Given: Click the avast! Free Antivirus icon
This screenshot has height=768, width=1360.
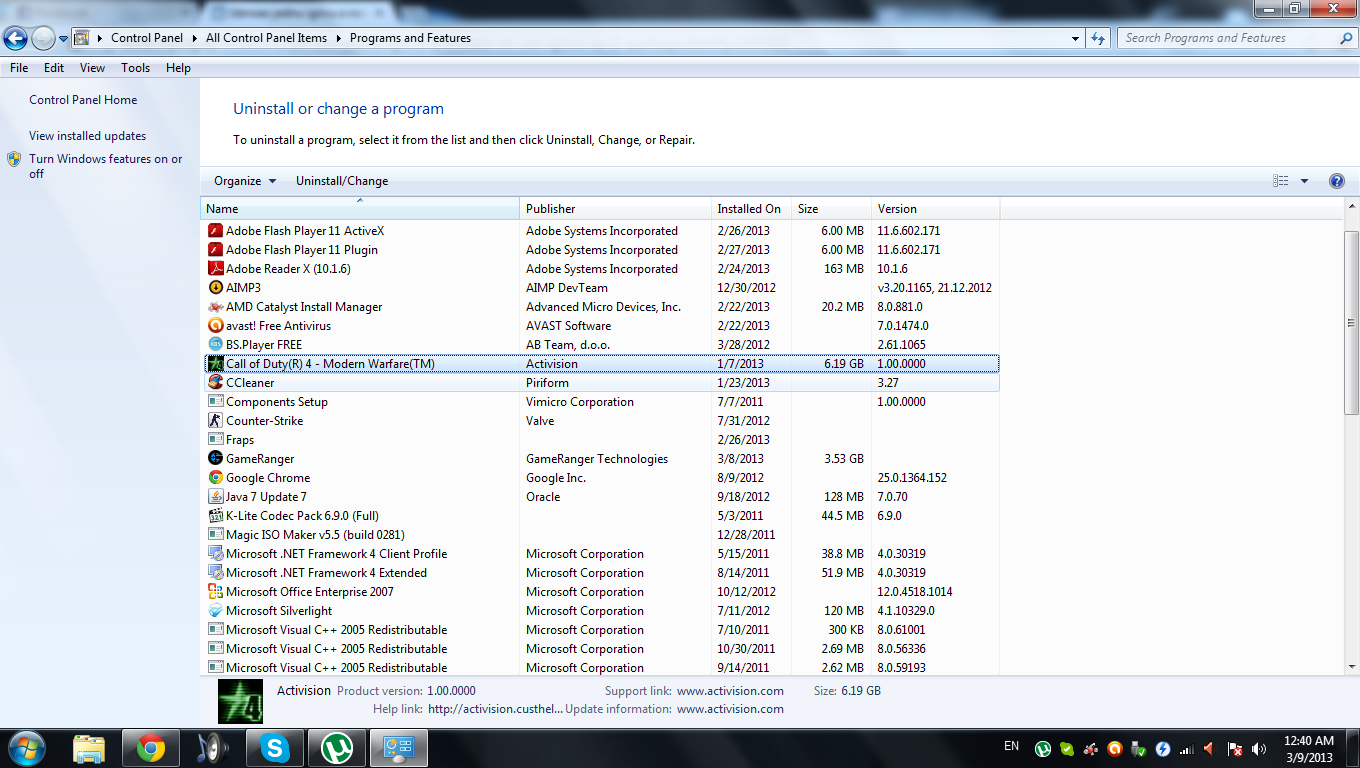Looking at the screenshot, I should pyautogui.click(x=215, y=326).
